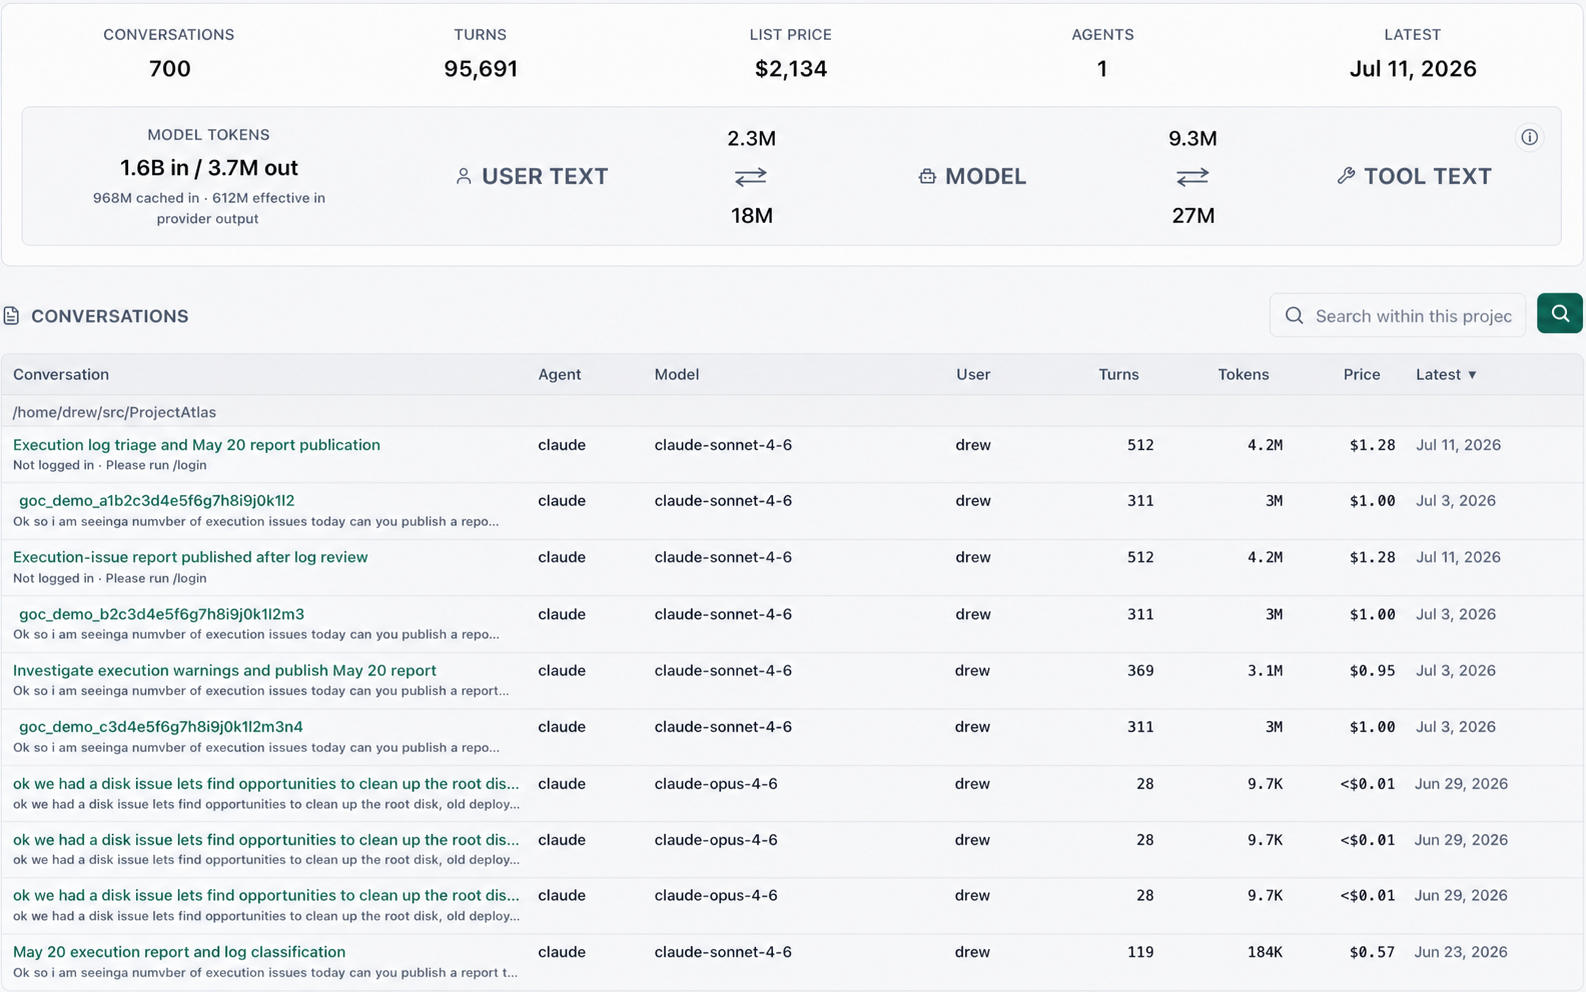
Task: Click the 27M value under Tool Text arrows
Action: pos(1193,215)
